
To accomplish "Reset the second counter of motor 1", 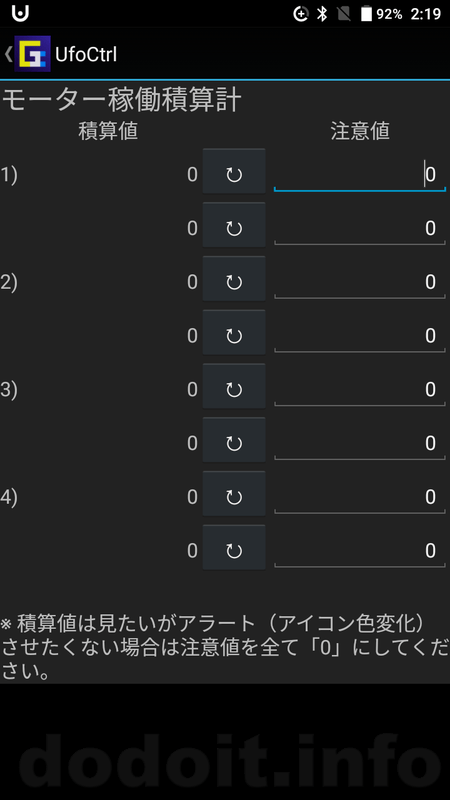I will click(234, 225).
